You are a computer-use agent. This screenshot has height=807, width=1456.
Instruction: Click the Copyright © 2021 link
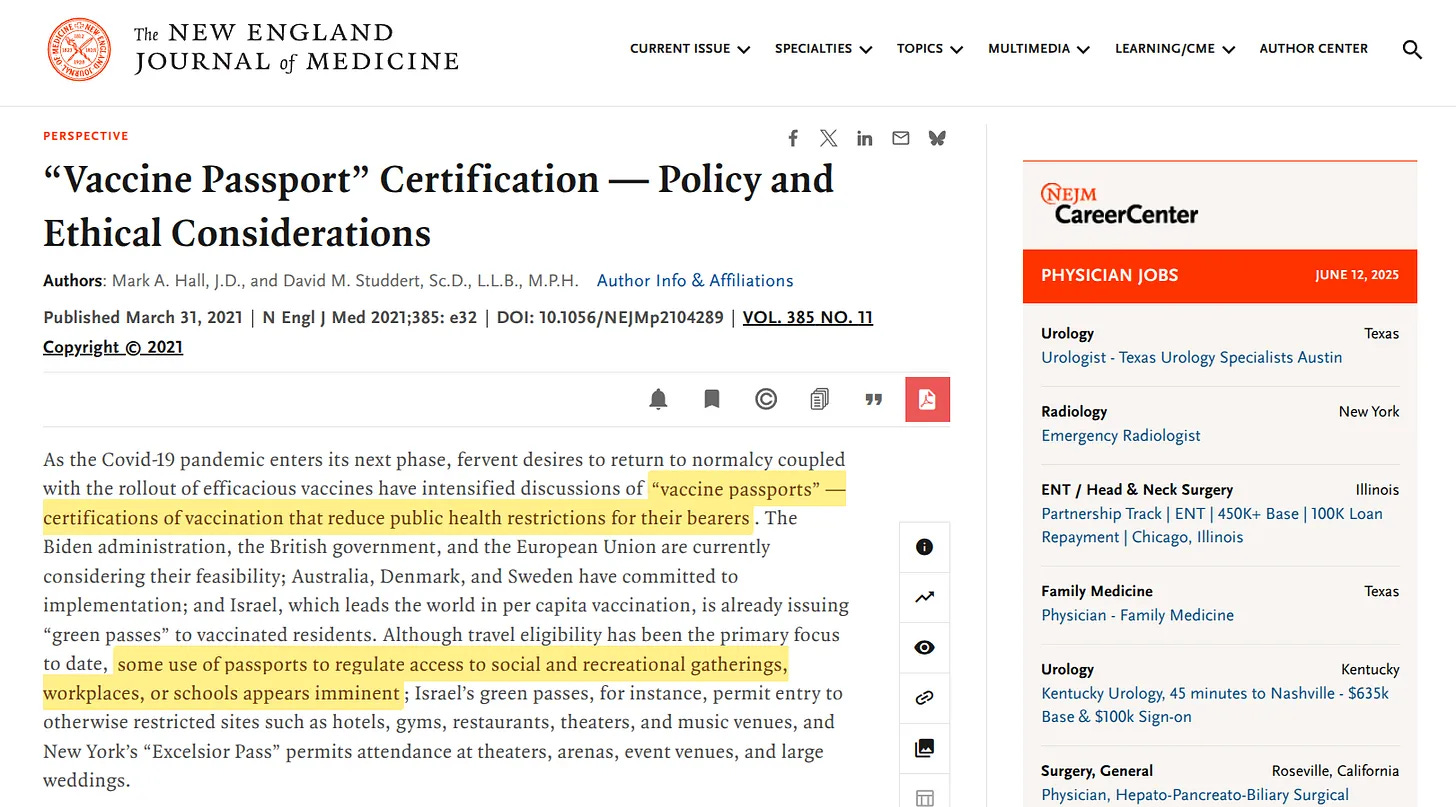[113, 348]
